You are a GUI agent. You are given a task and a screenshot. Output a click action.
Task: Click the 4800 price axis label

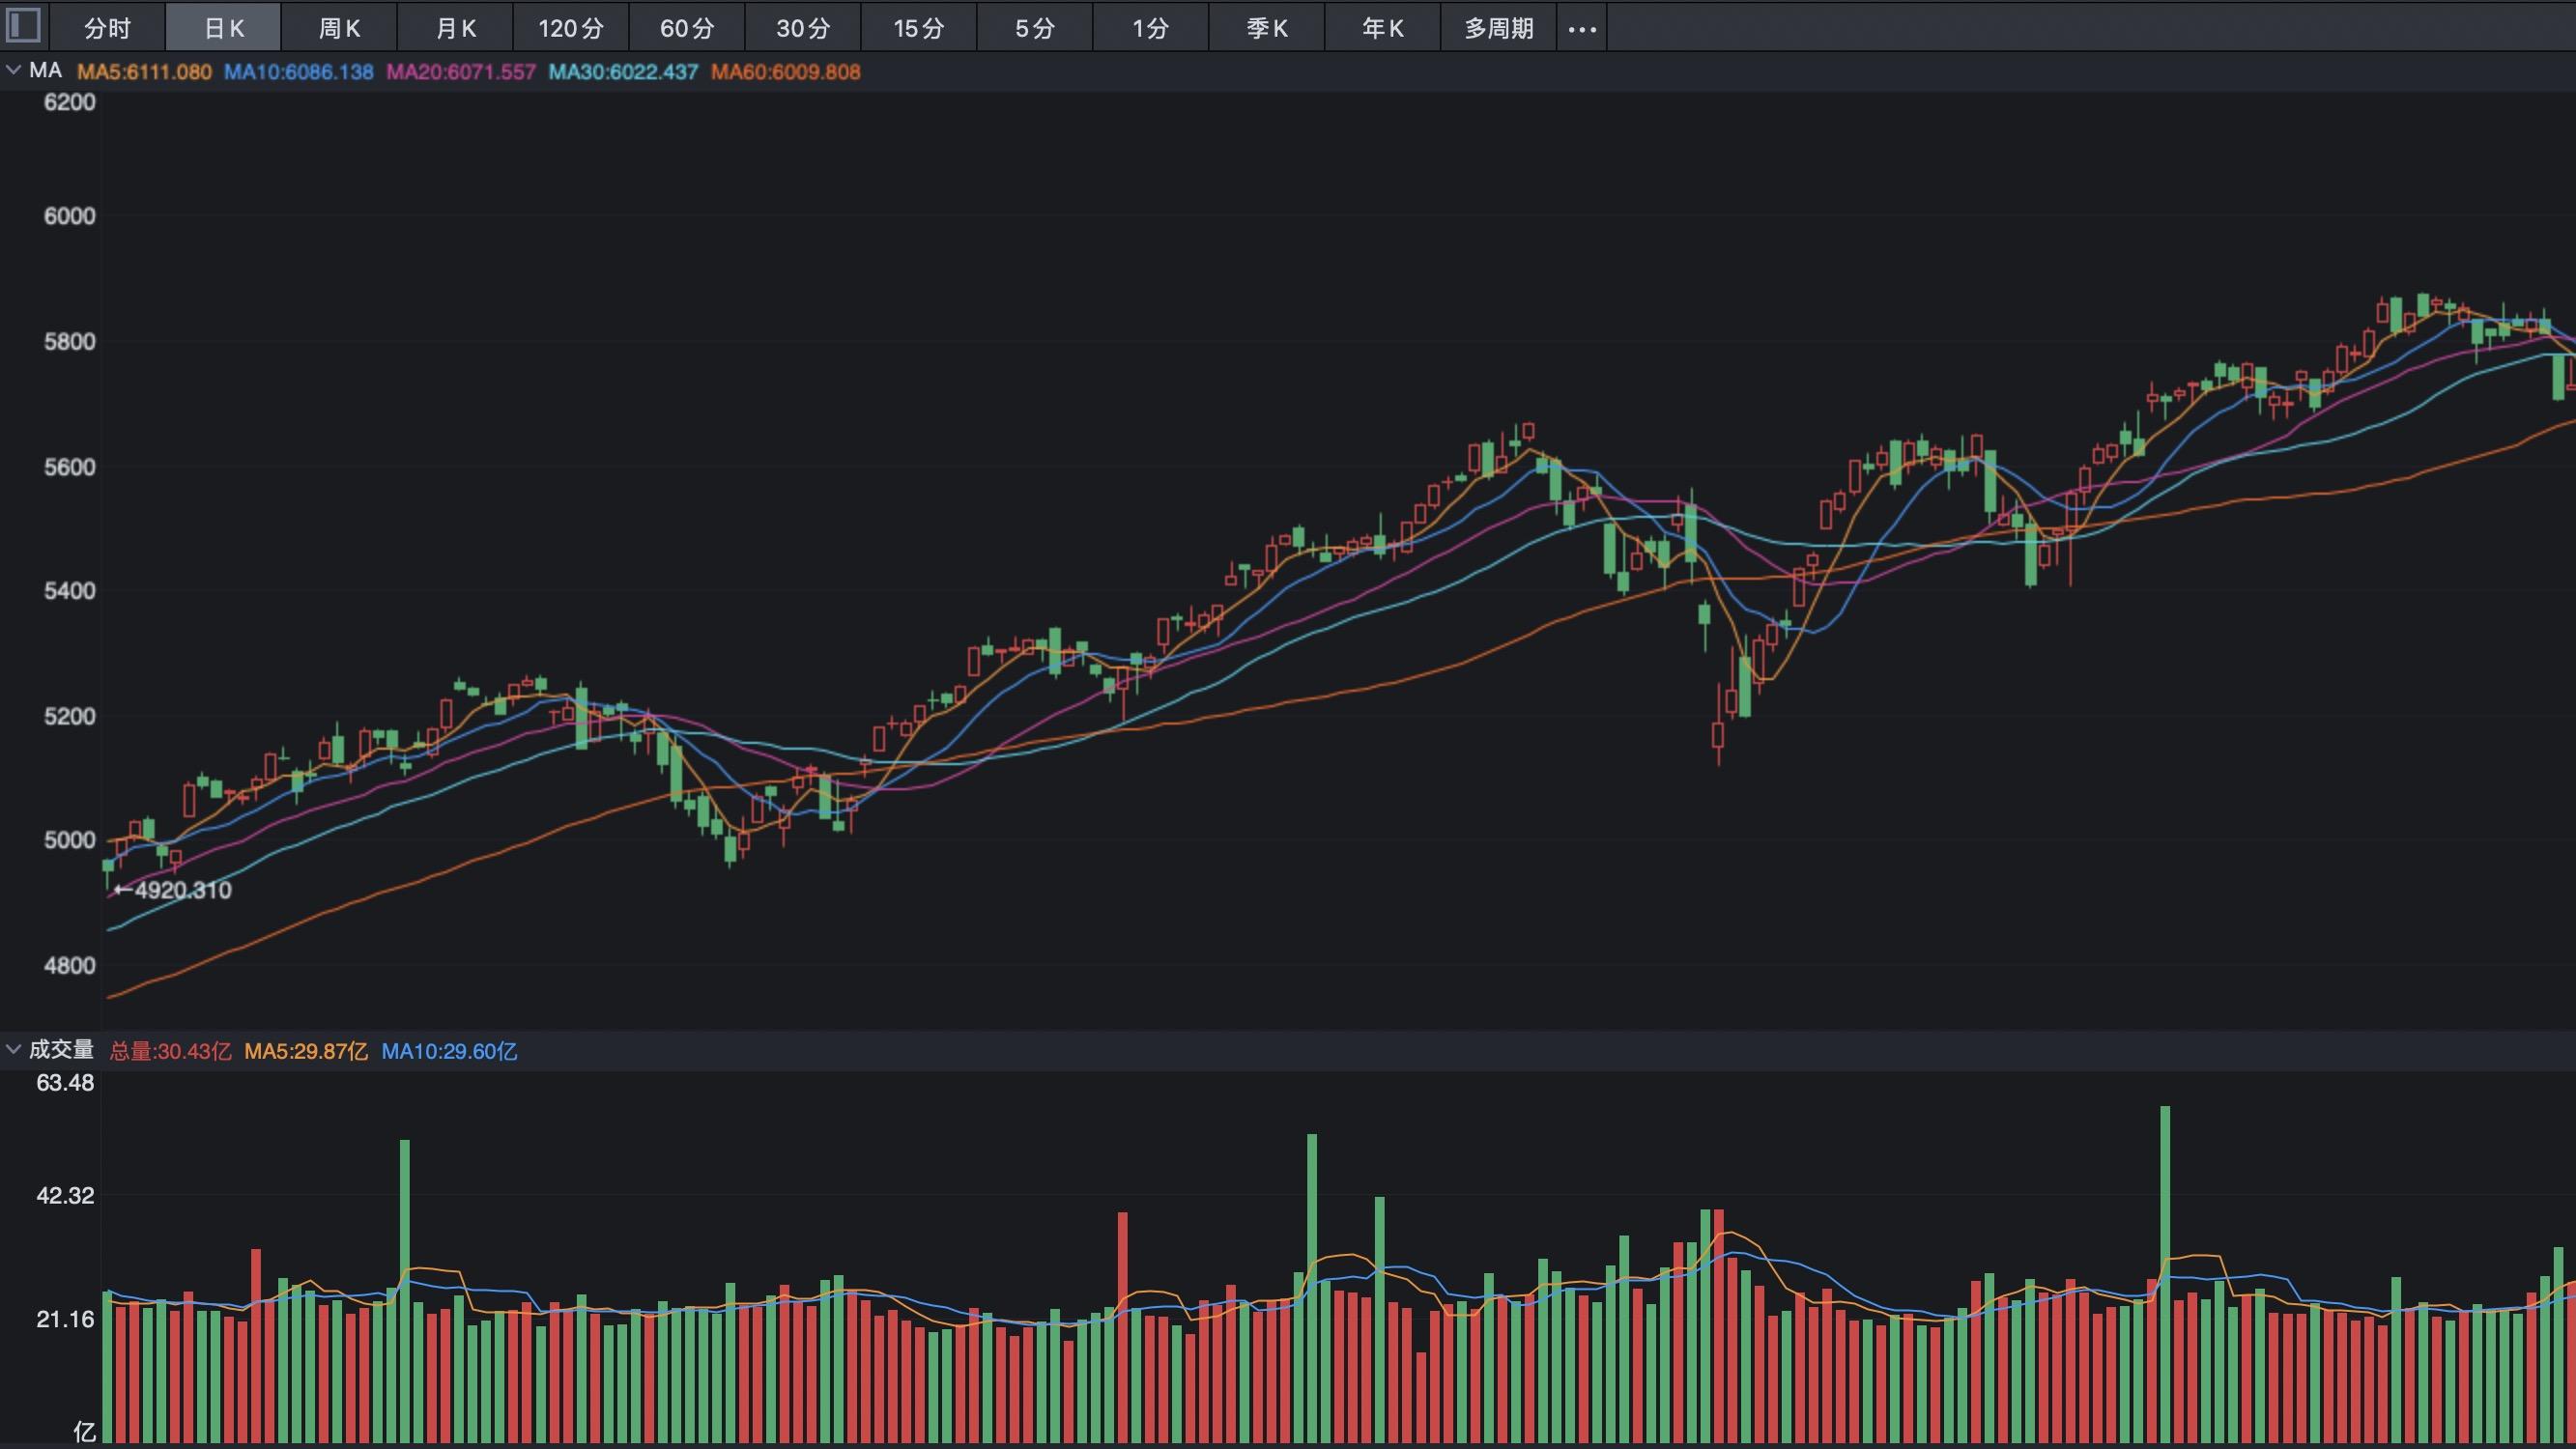point(70,965)
